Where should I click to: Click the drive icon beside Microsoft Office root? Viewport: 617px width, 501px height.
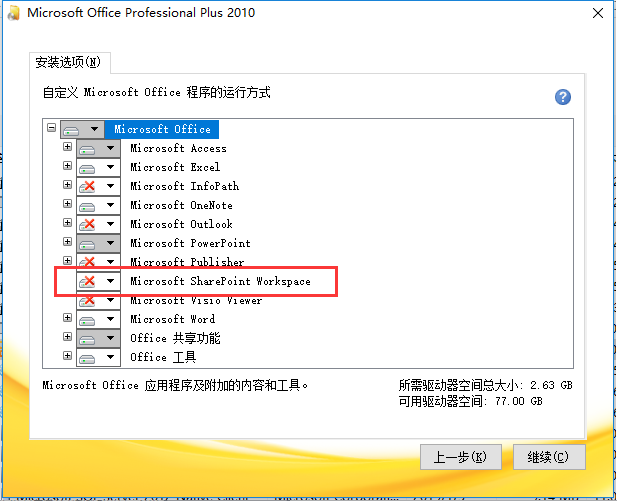coord(71,130)
